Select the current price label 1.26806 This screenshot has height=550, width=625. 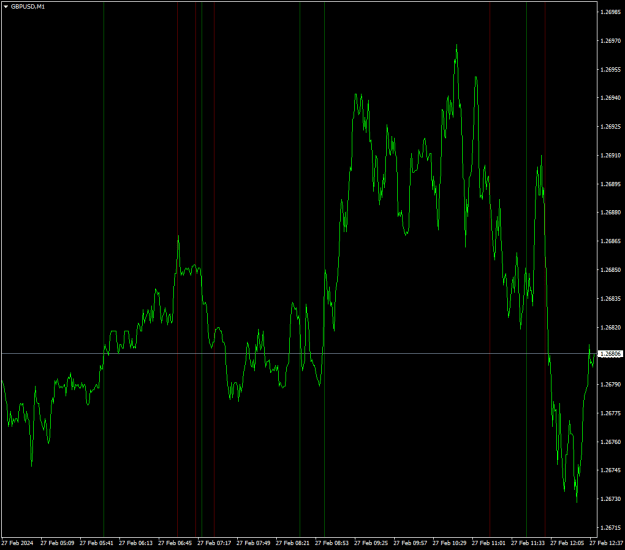(x=610, y=354)
